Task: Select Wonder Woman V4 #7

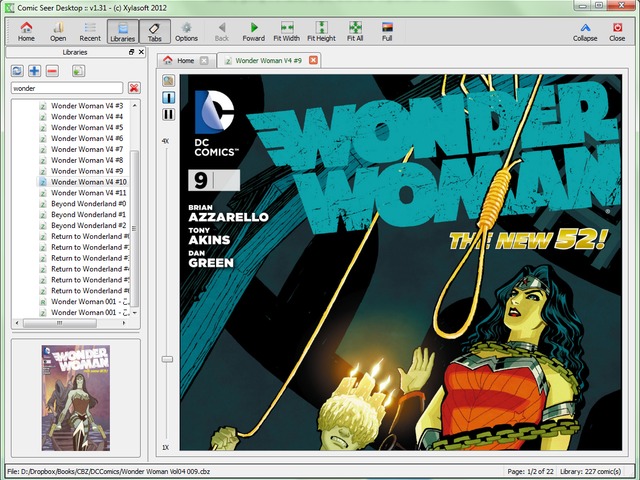Action: pyautogui.click(x=87, y=149)
